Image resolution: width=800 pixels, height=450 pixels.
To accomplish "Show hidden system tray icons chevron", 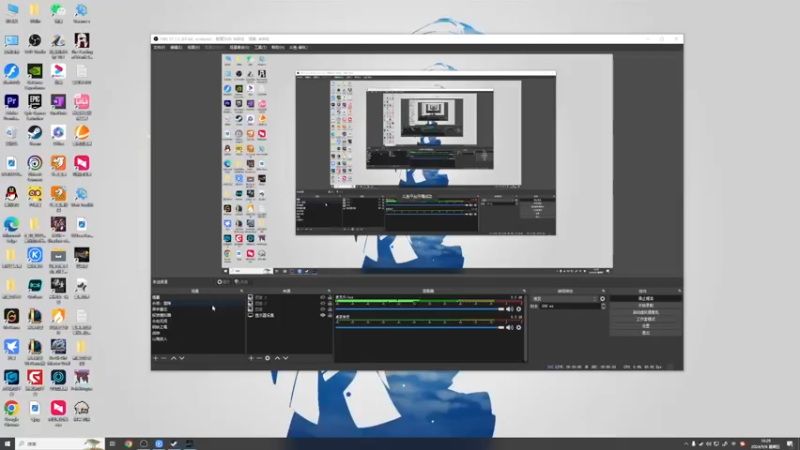I will 686,444.
